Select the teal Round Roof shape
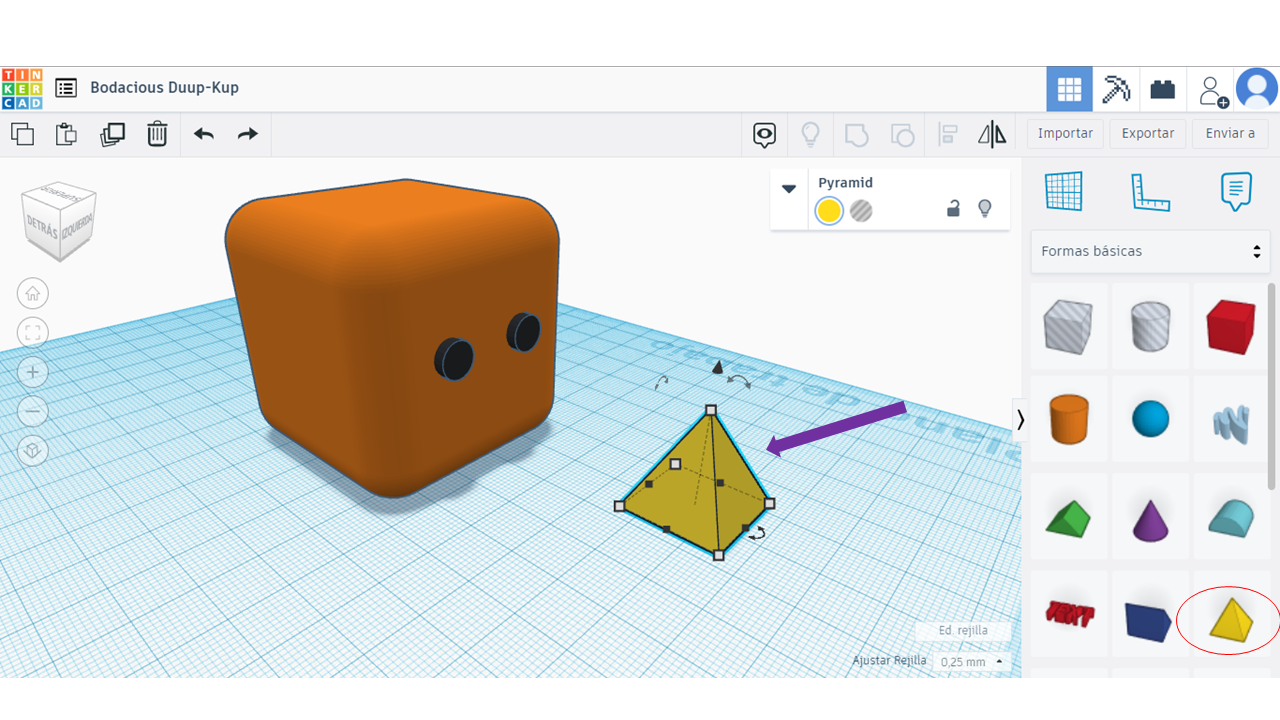The width and height of the screenshot is (1280, 720). (x=1231, y=518)
